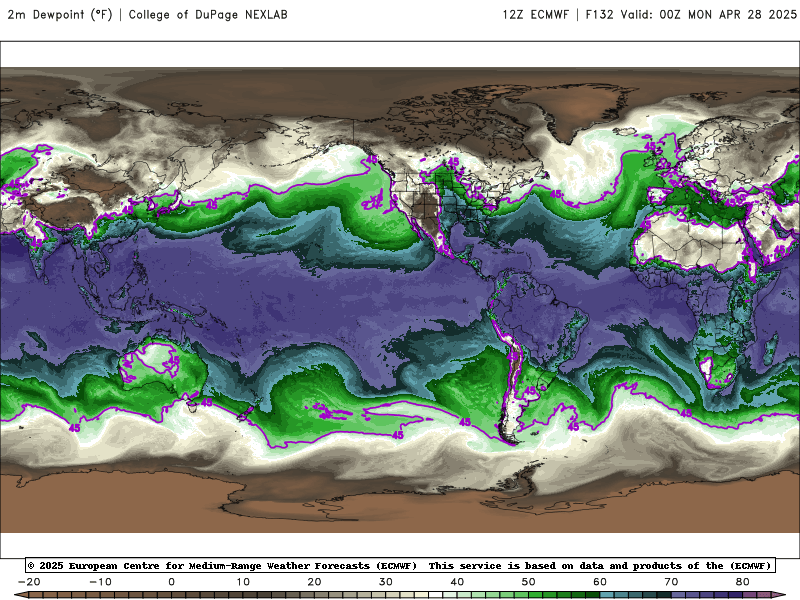Click the -20 value on the color scale

click(29, 582)
